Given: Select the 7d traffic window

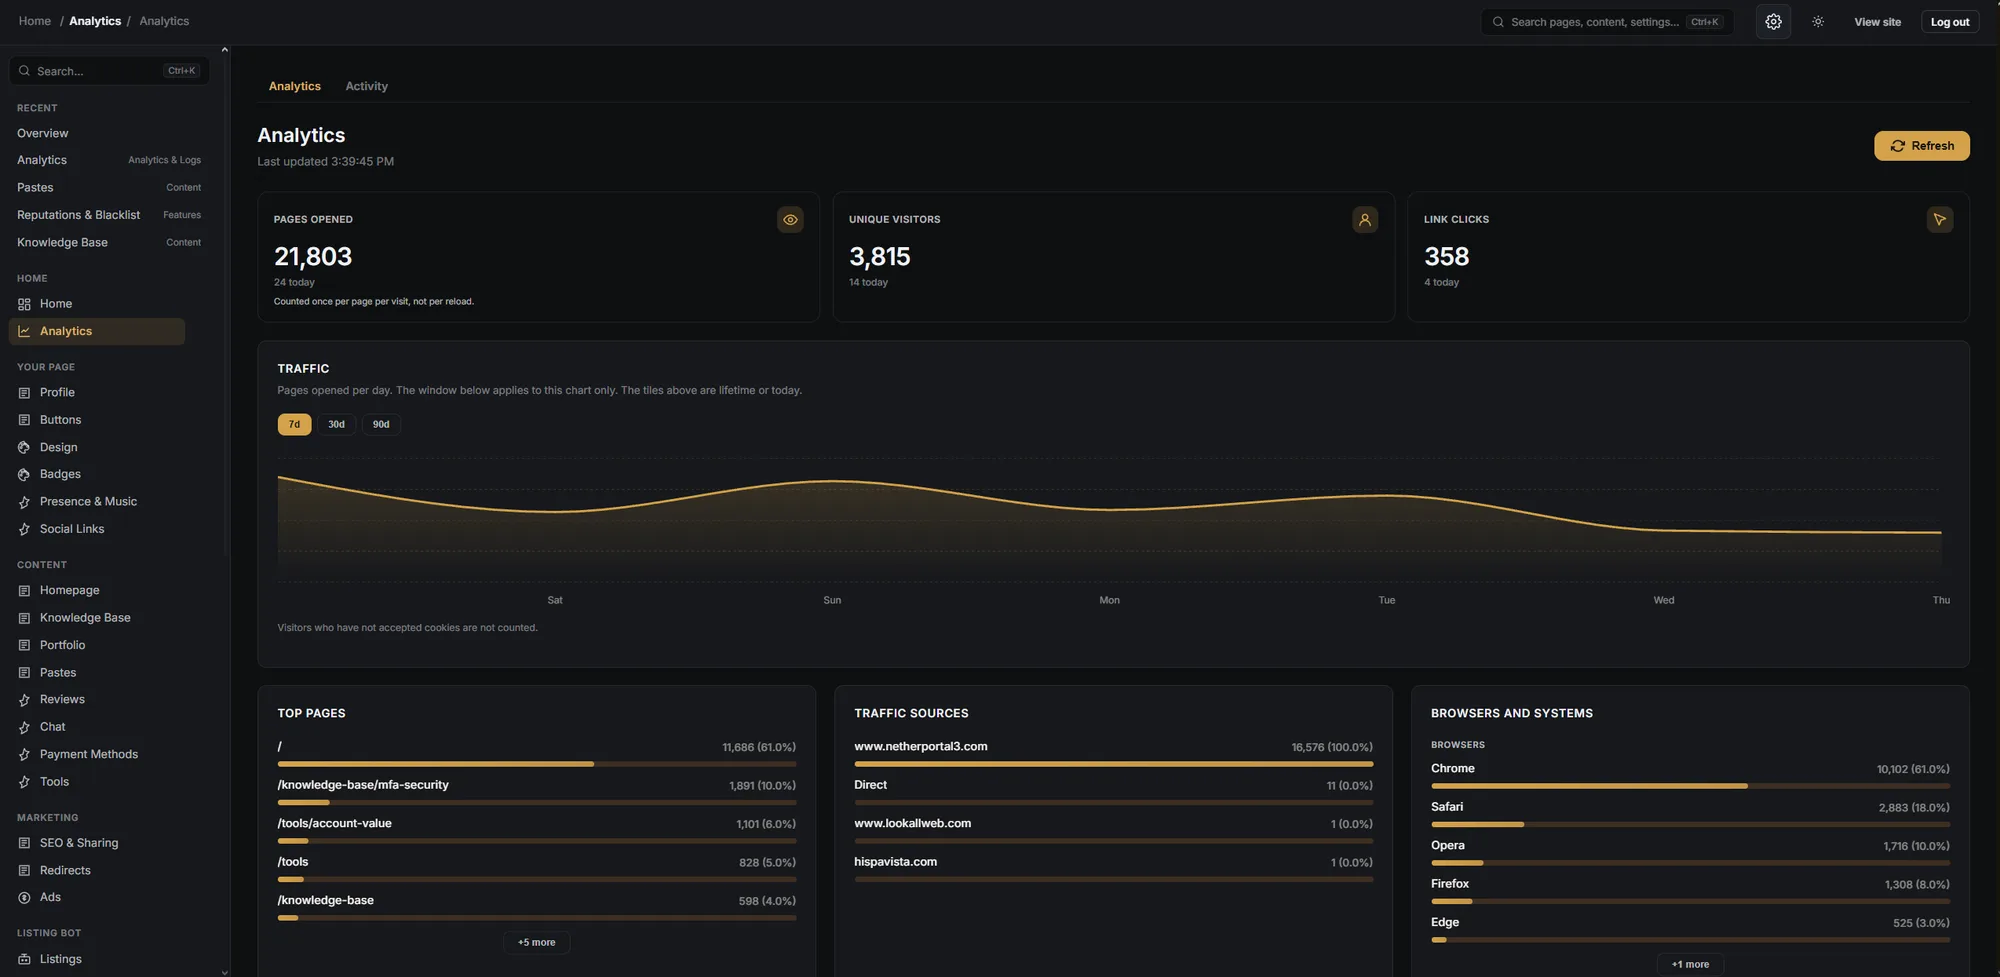Looking at the screenshot, I should (294, 425).
